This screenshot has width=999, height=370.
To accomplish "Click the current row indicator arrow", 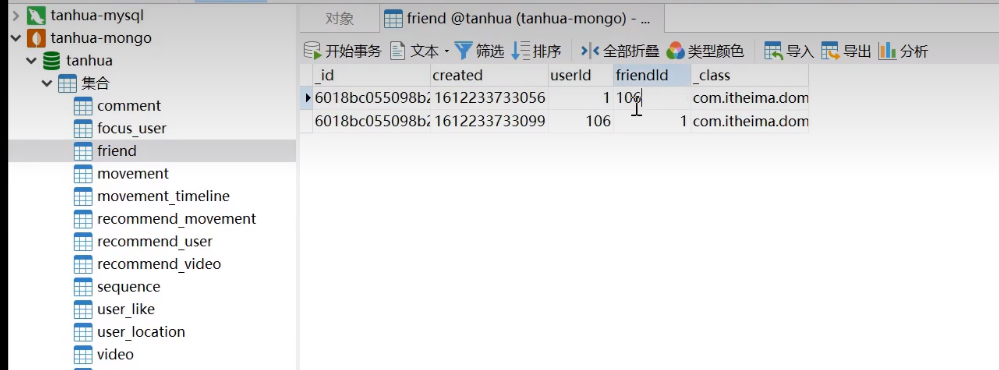I will point(308,98).
